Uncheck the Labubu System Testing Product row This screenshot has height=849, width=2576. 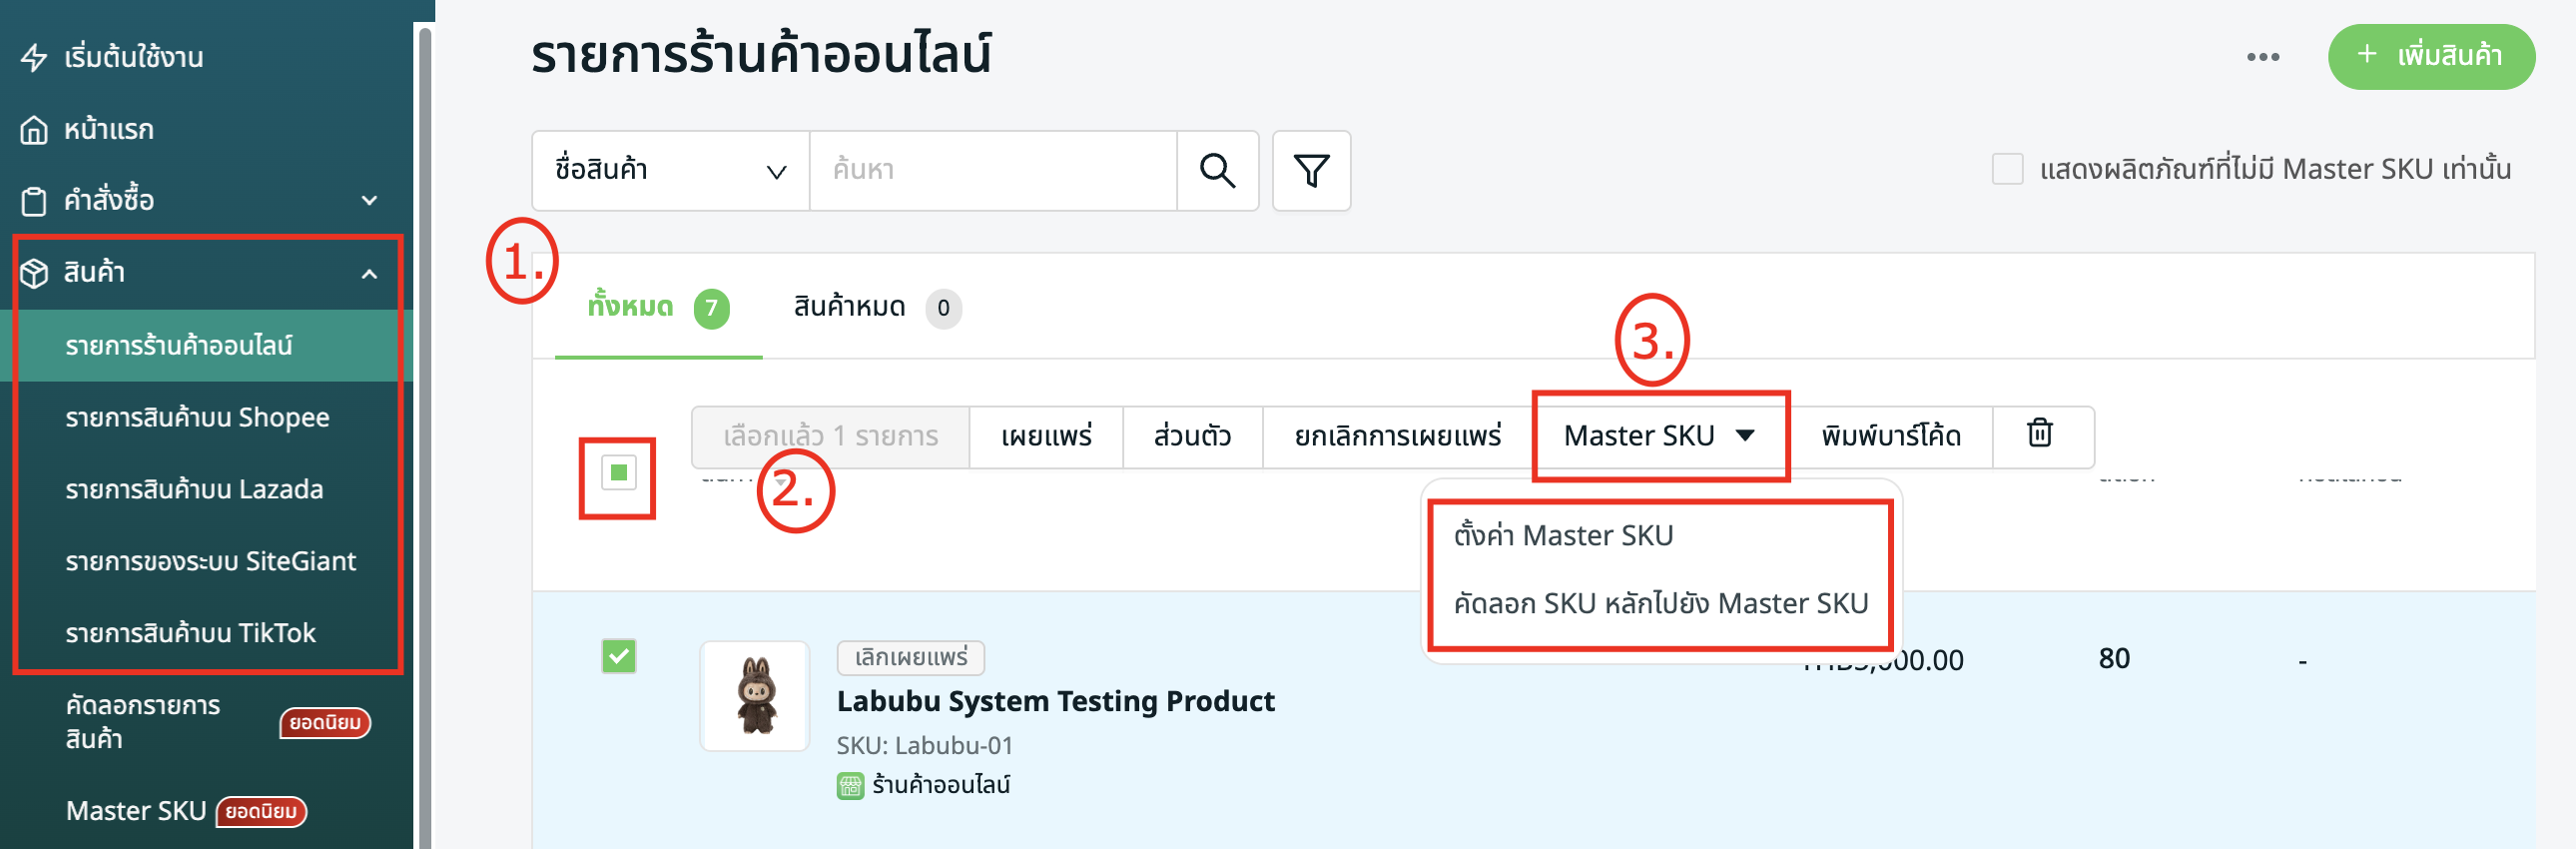[x=618, y=656]
